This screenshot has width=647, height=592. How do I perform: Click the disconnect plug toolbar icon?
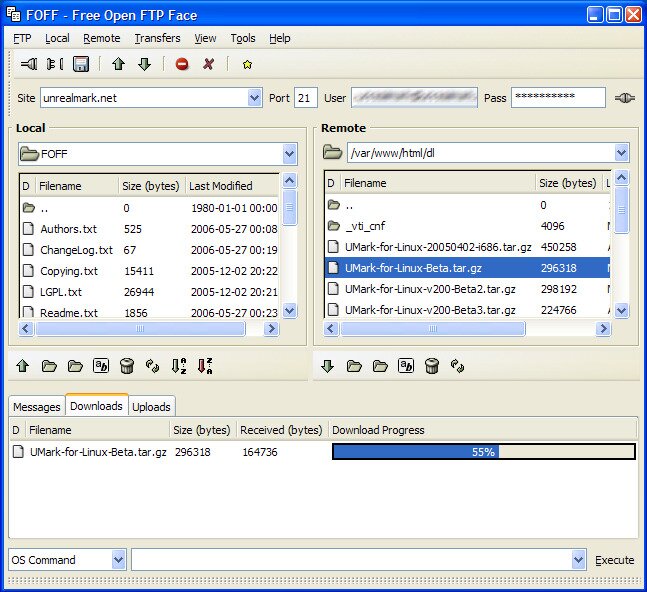pos(55,64)
